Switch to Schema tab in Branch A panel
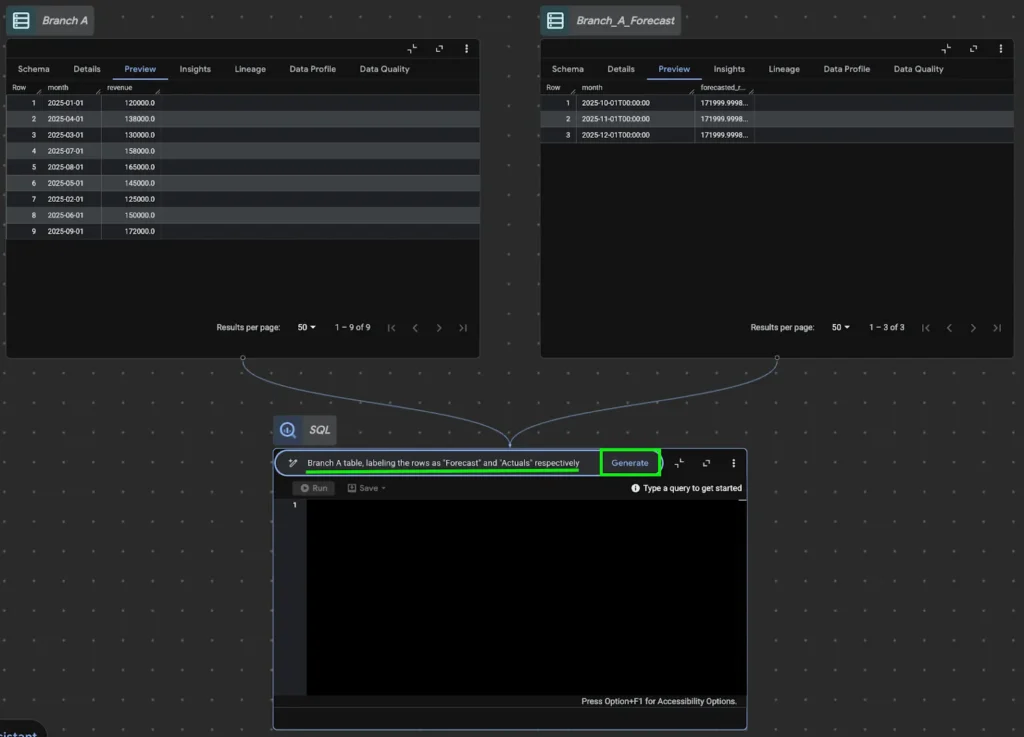The image size is (1024, 737). click(33, 69)
